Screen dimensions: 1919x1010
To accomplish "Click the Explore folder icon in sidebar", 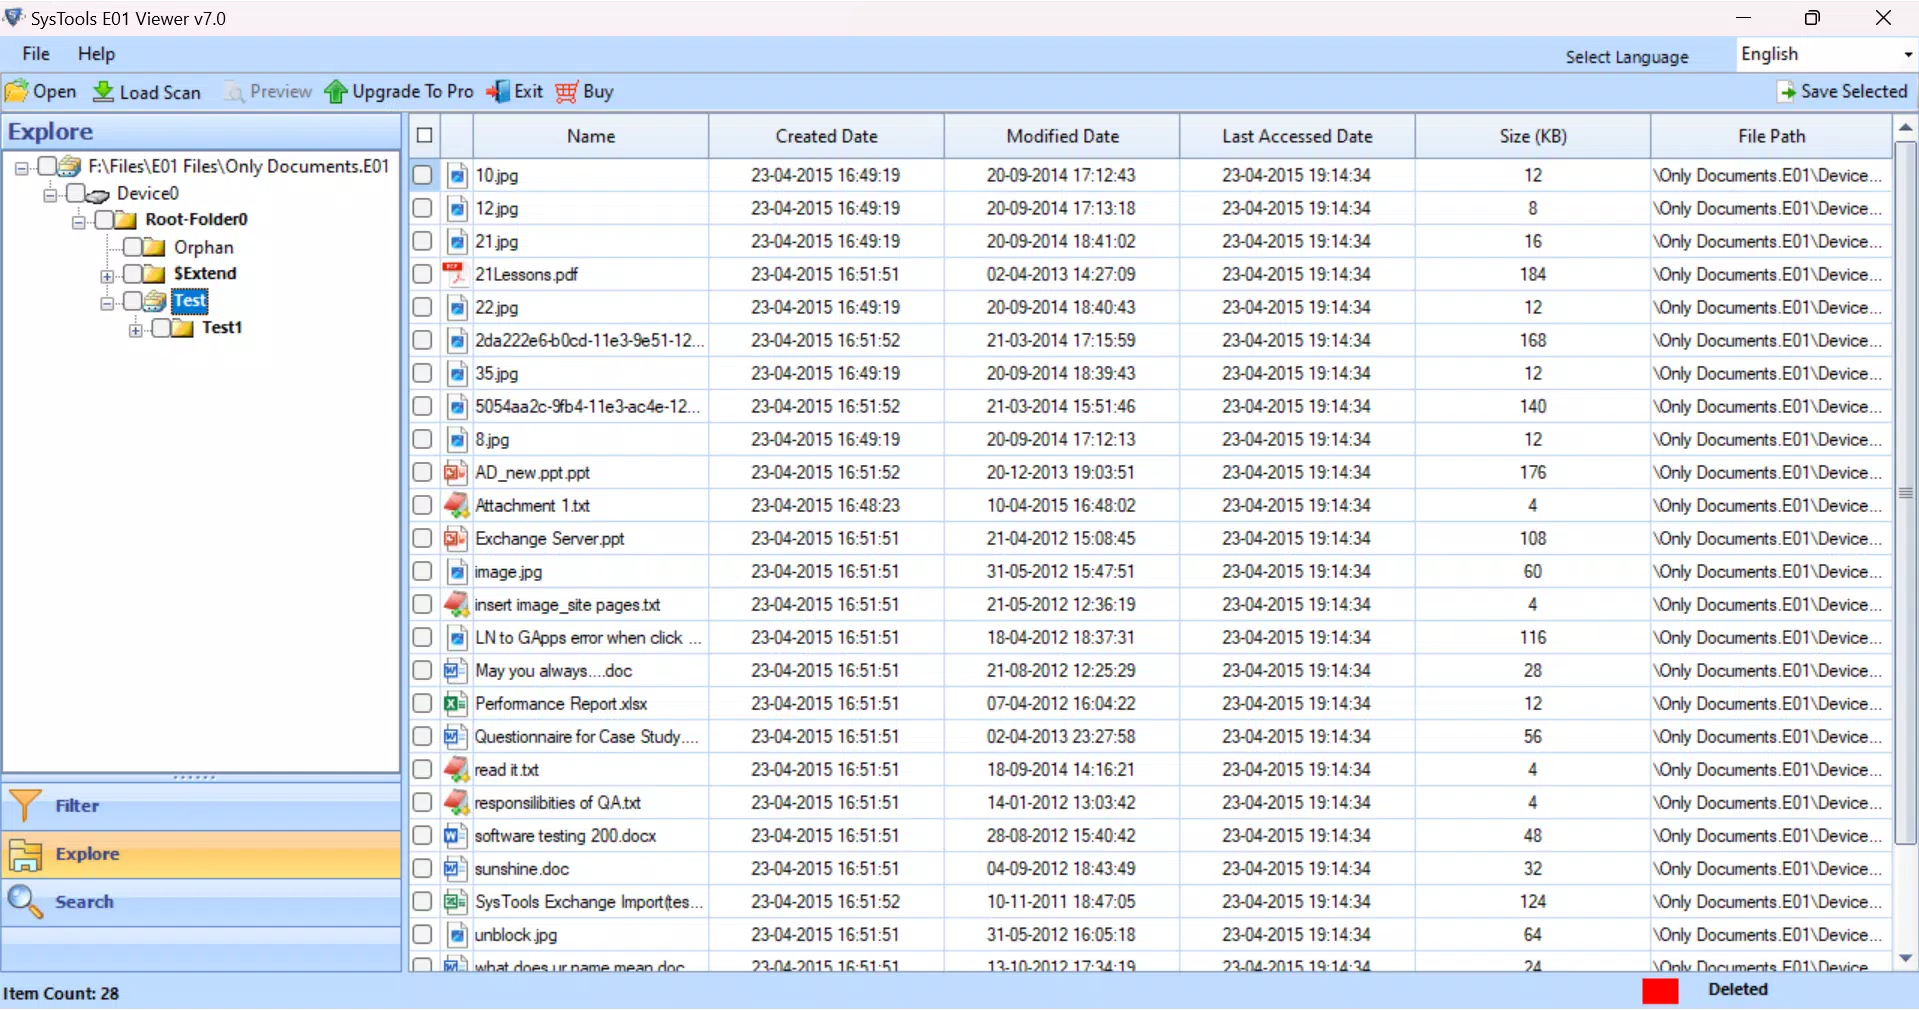I will [25, 854].
